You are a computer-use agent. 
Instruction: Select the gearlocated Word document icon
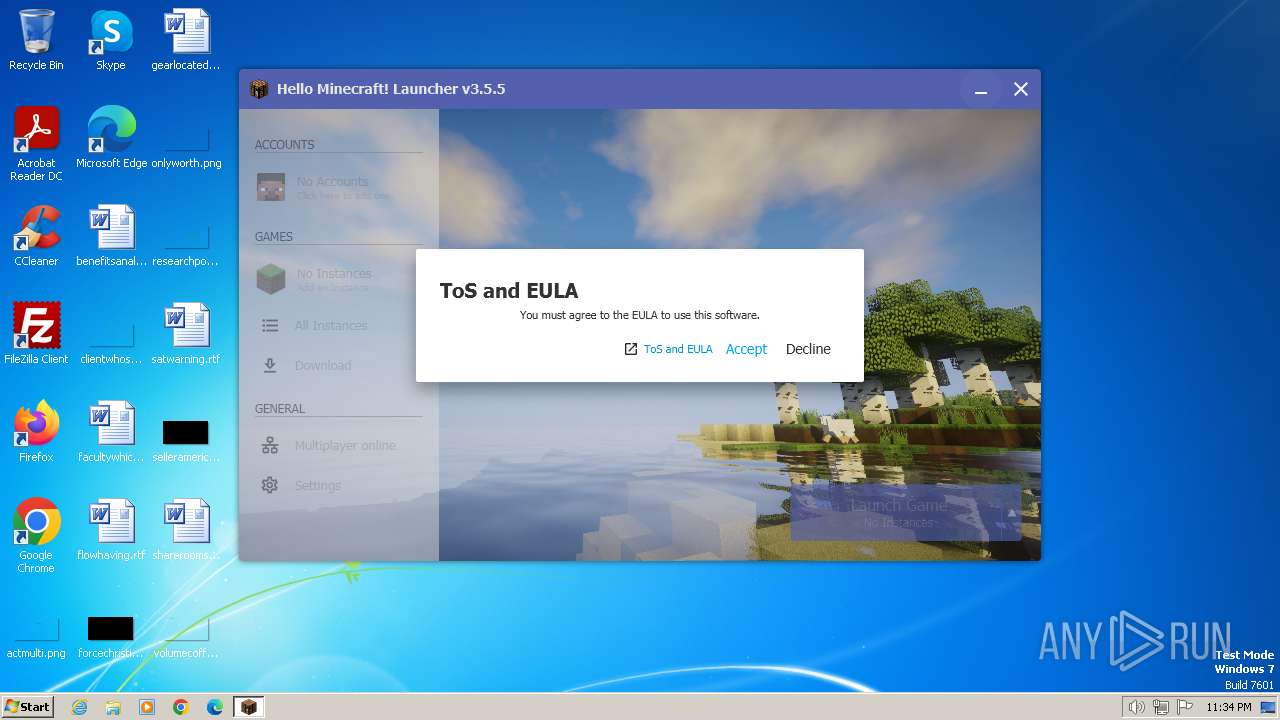coord(186,41)
